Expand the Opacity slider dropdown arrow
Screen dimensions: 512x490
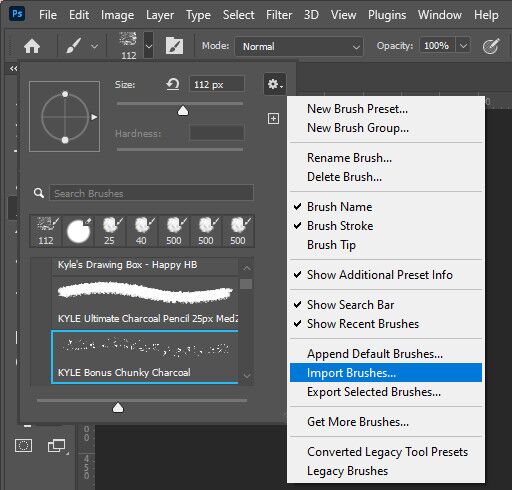[463, 46]
